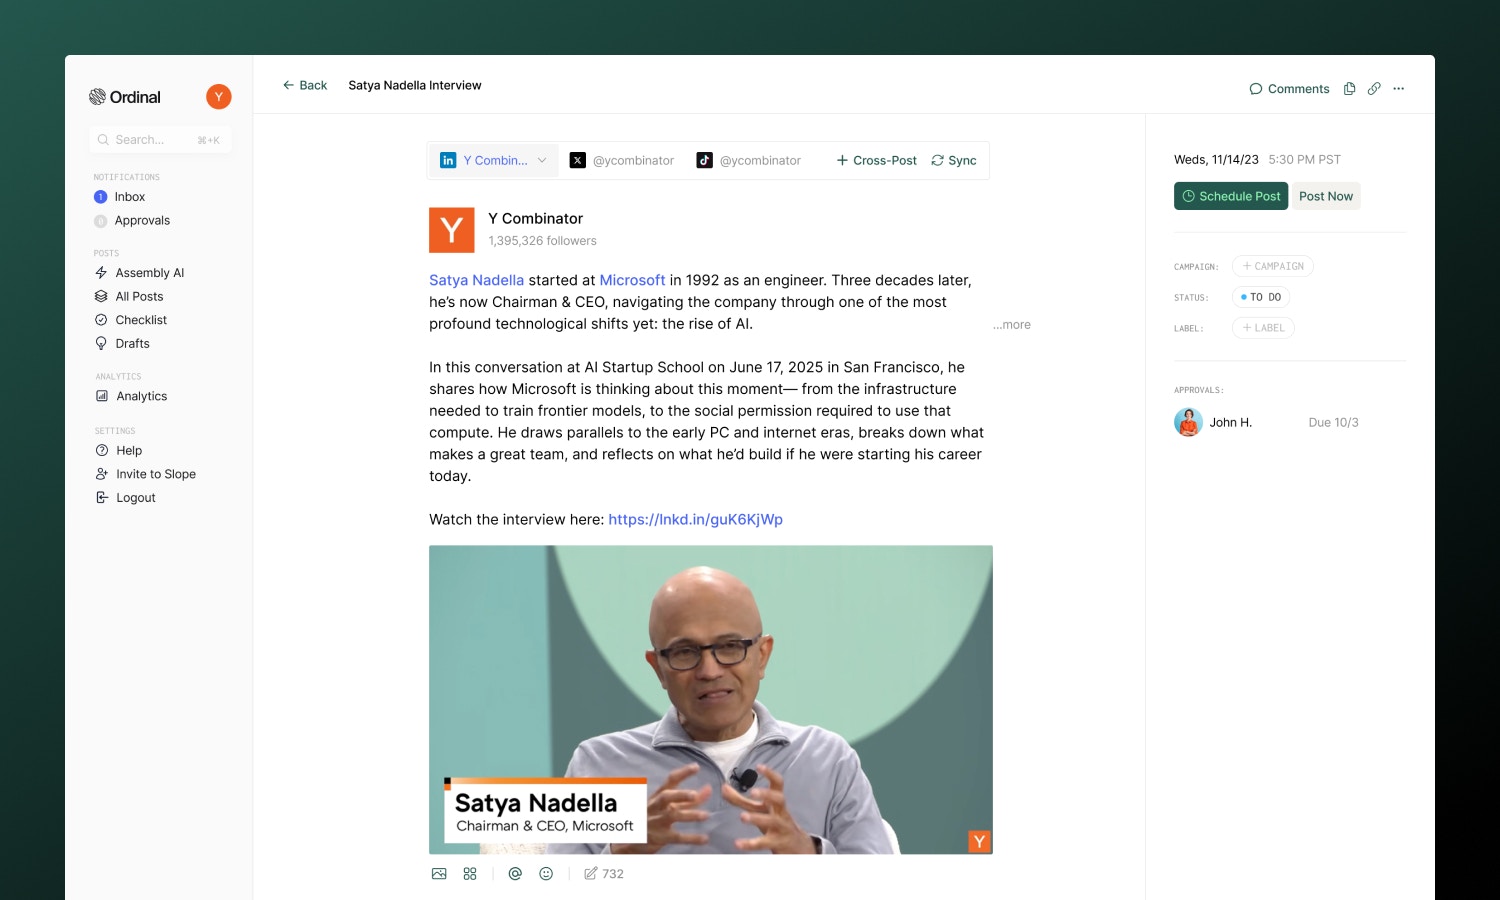1500x900 pixels.
Task: Click the add image icon
Action: pyautogui.click(x=439, y=874)
